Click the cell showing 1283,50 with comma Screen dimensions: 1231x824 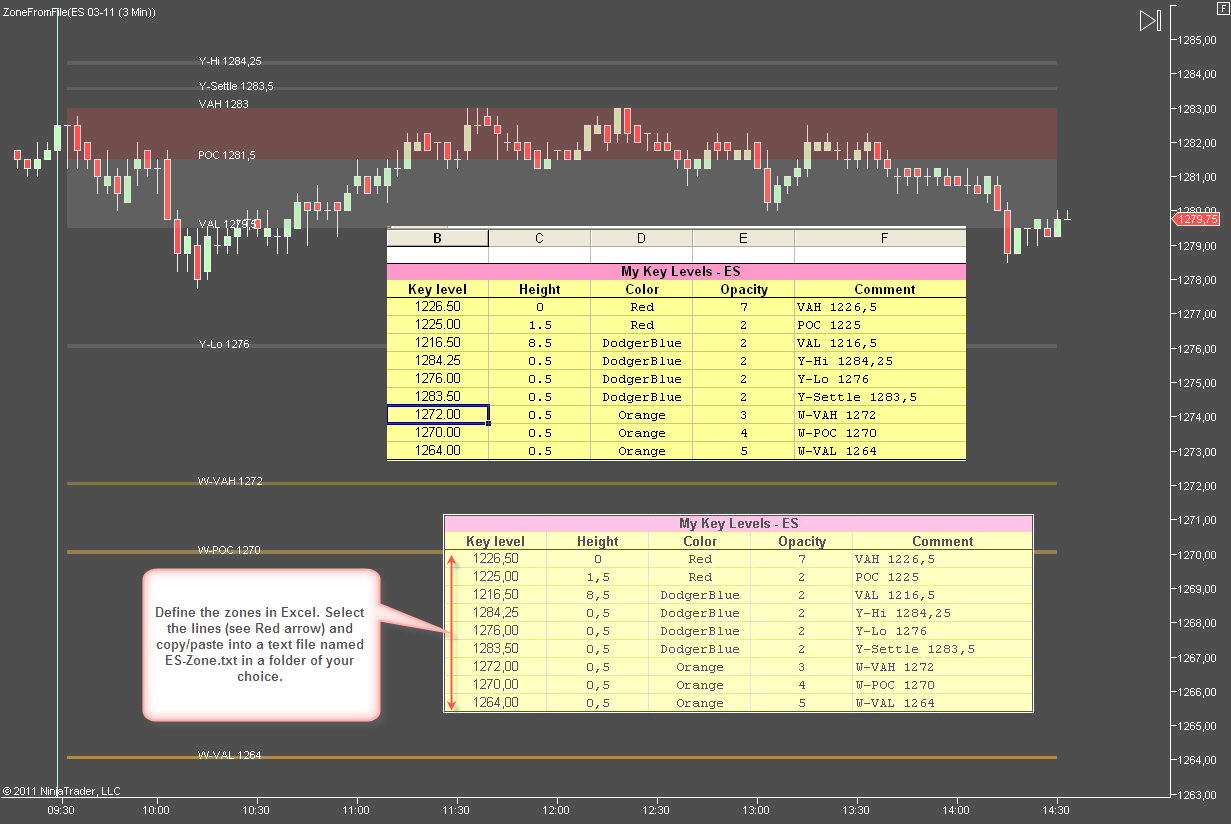[496, 649]
